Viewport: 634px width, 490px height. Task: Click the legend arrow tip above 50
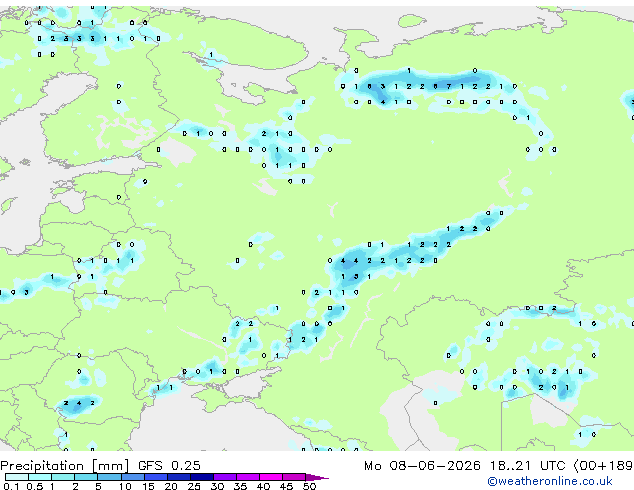point(317,478)
